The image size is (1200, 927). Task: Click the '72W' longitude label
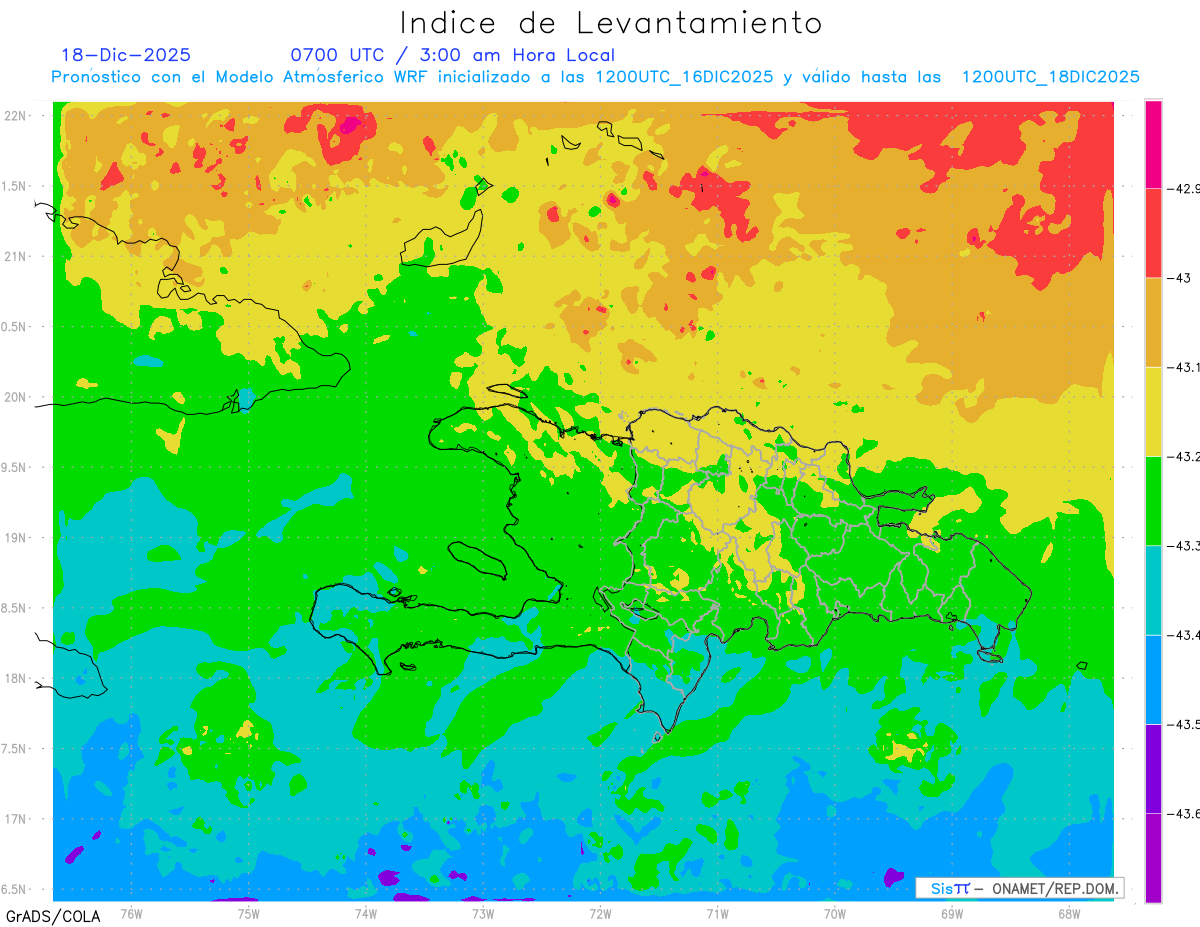pyautogui.click(x=600, y=913)
